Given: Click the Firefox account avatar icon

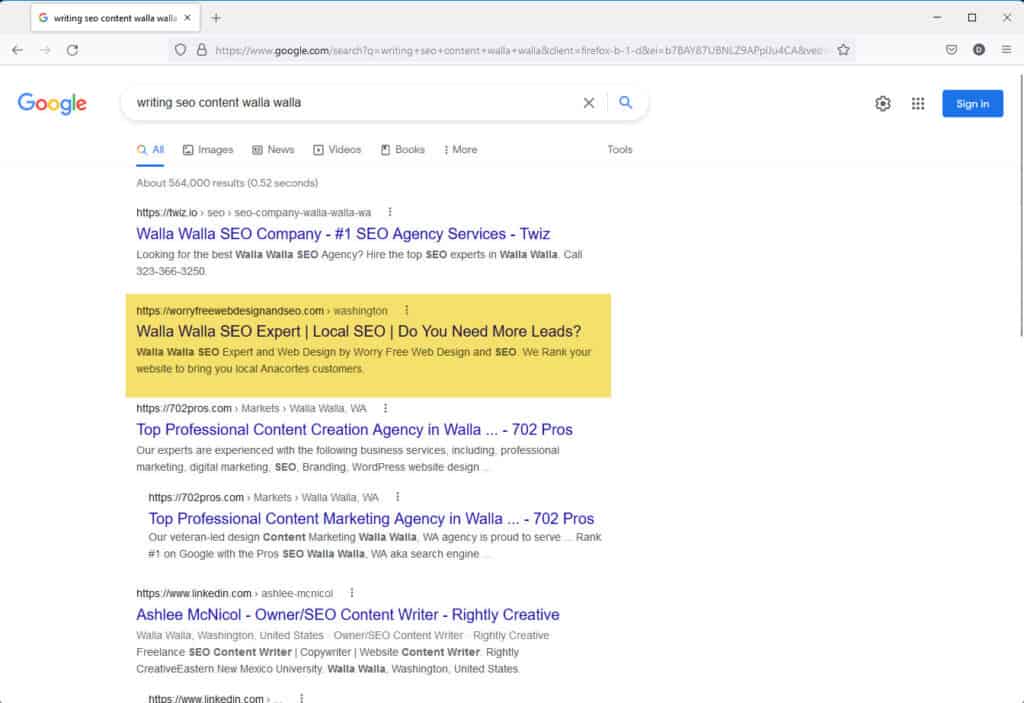Looking at the screenshot, I should (x=978, y=50).
